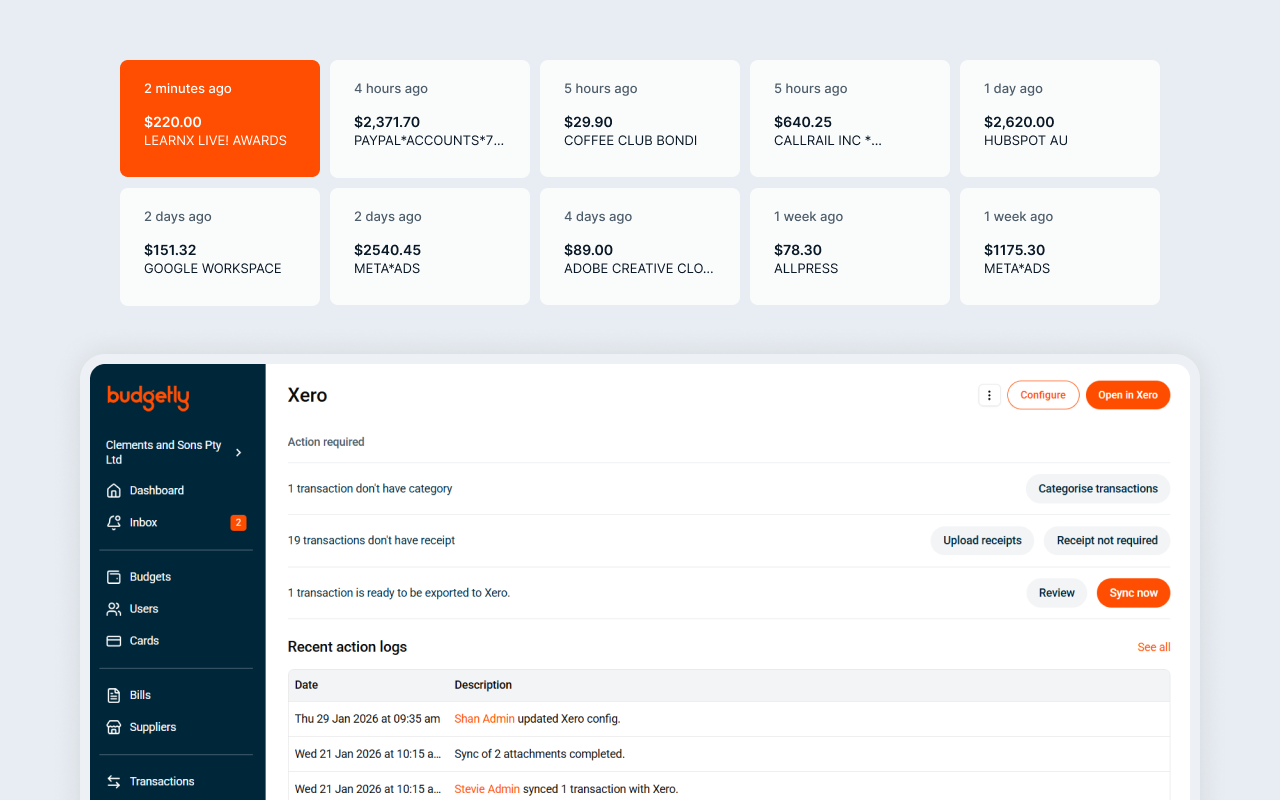Click the Configure button

1043,395
